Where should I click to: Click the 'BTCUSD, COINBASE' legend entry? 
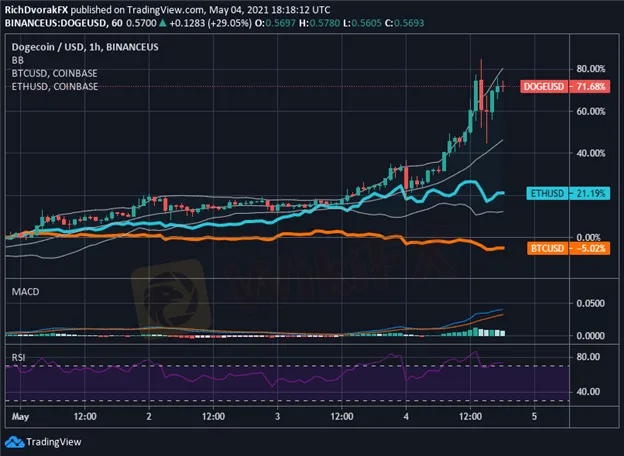click(55, 73)
